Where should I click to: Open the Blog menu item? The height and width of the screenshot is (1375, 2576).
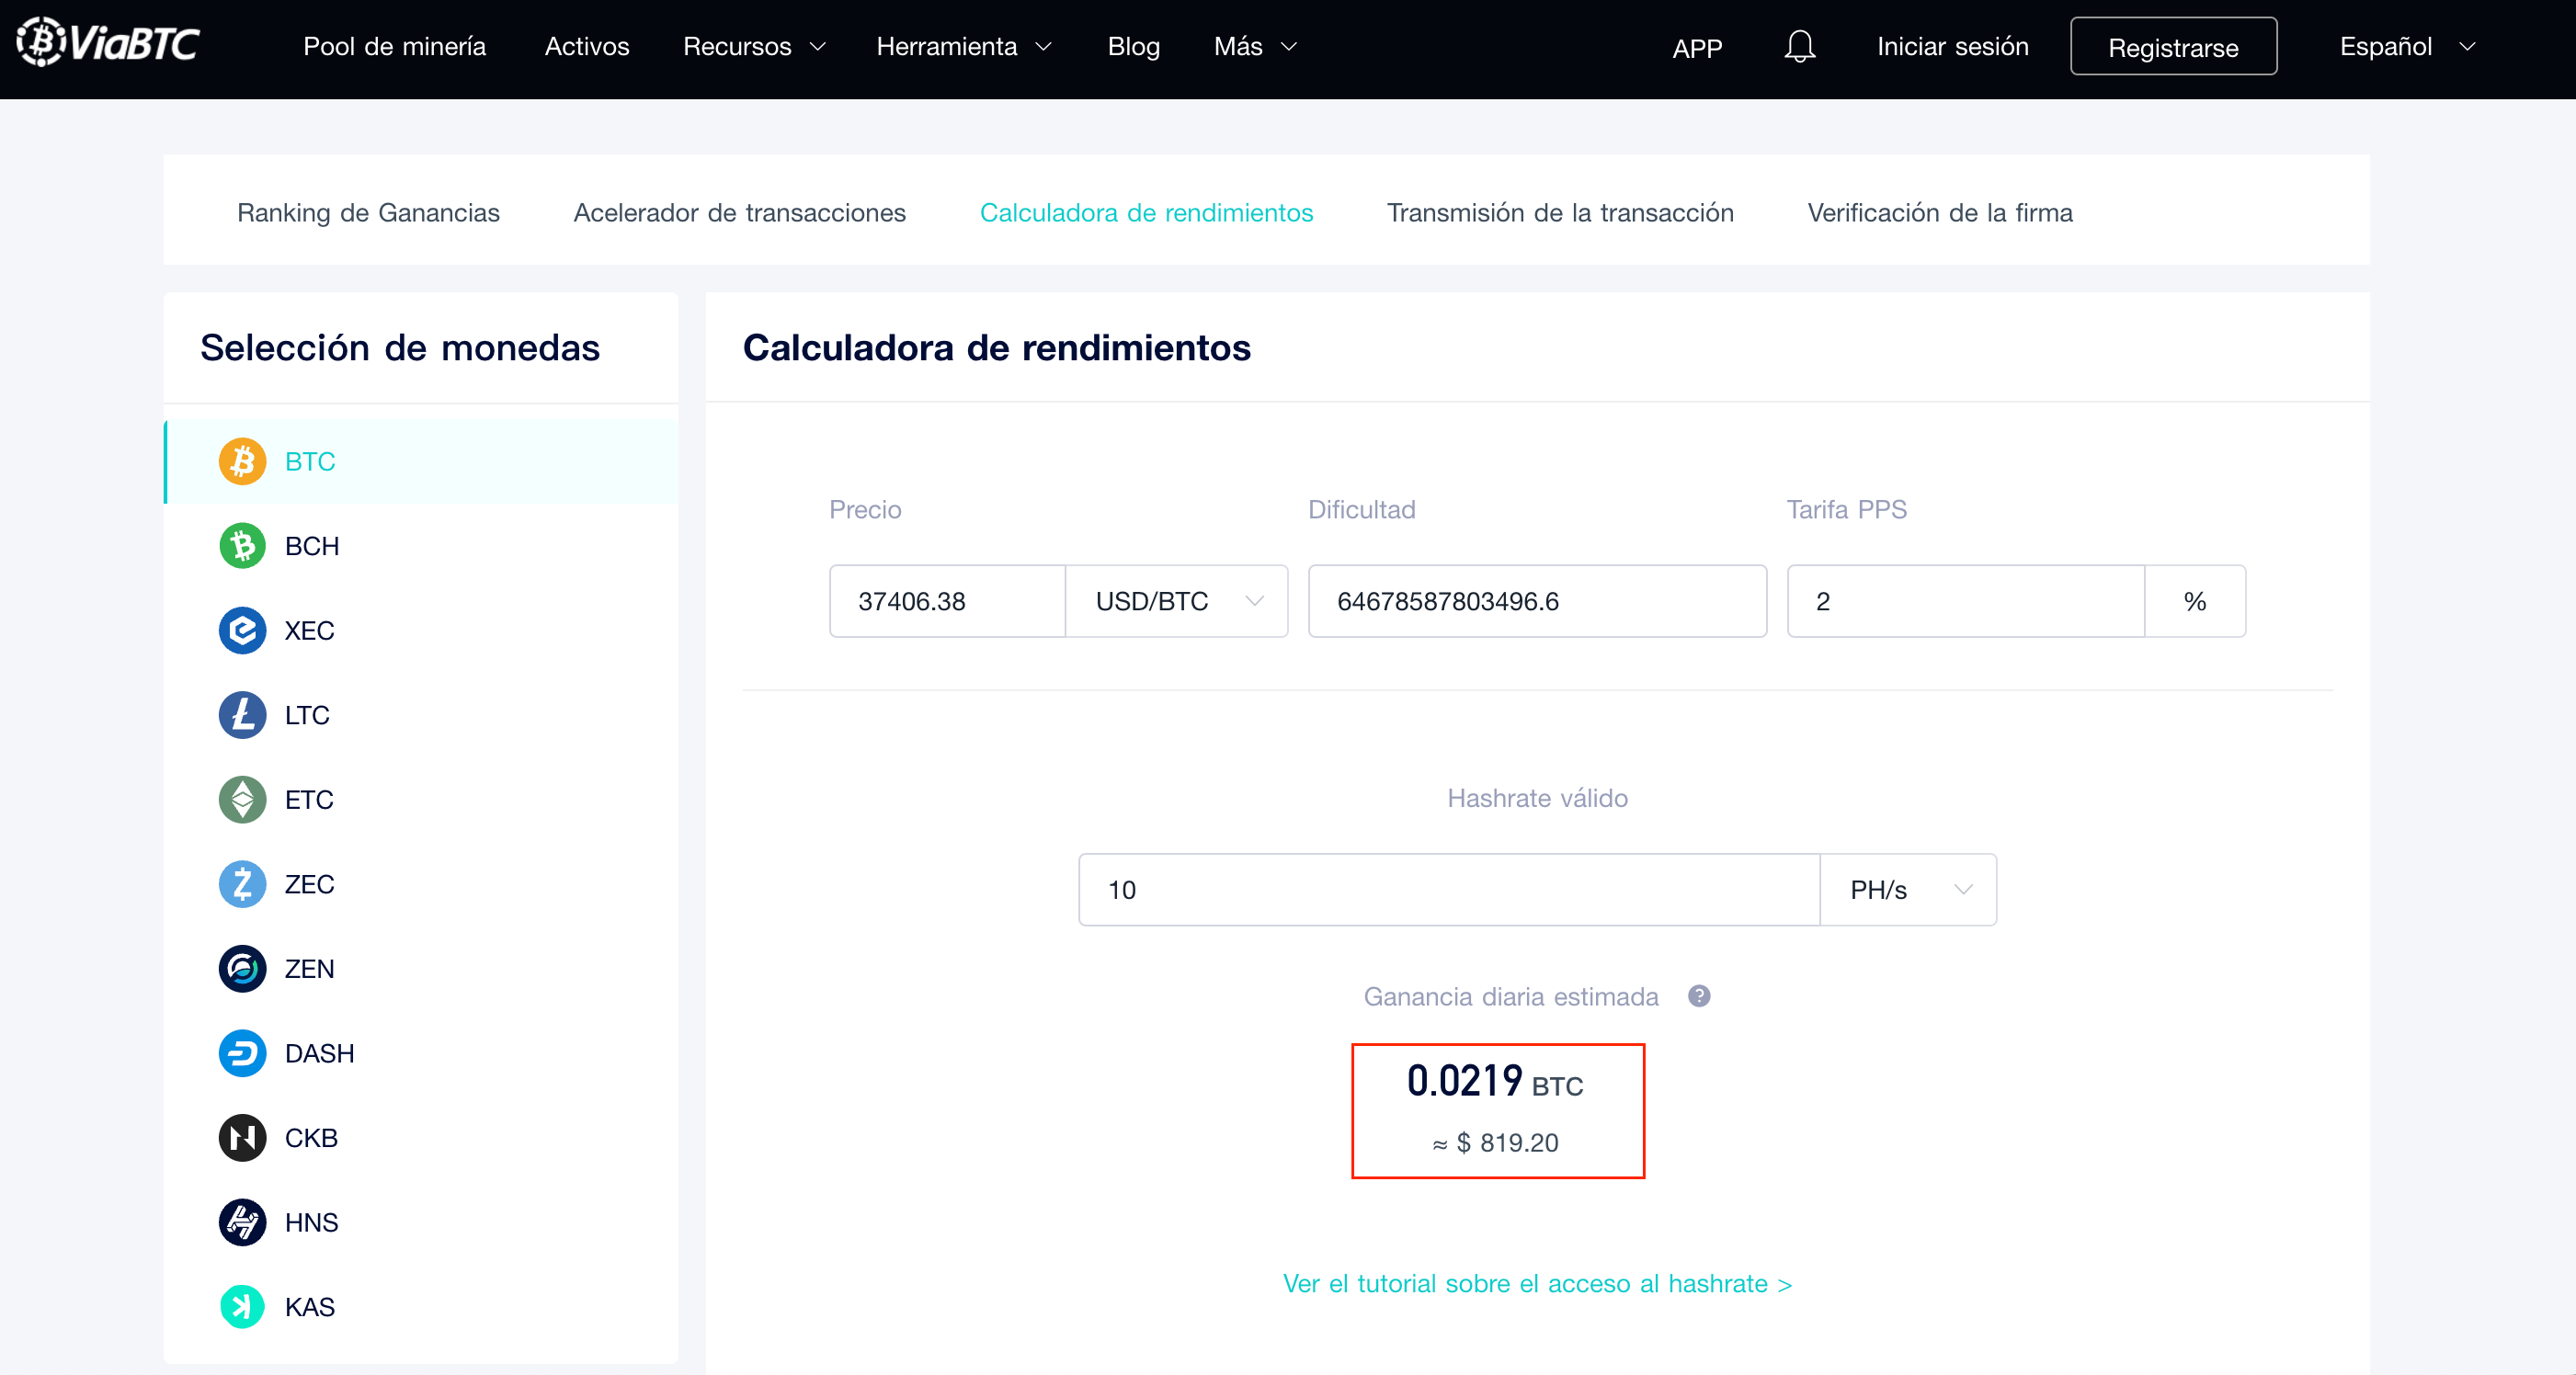click(x=1133, y=46)
